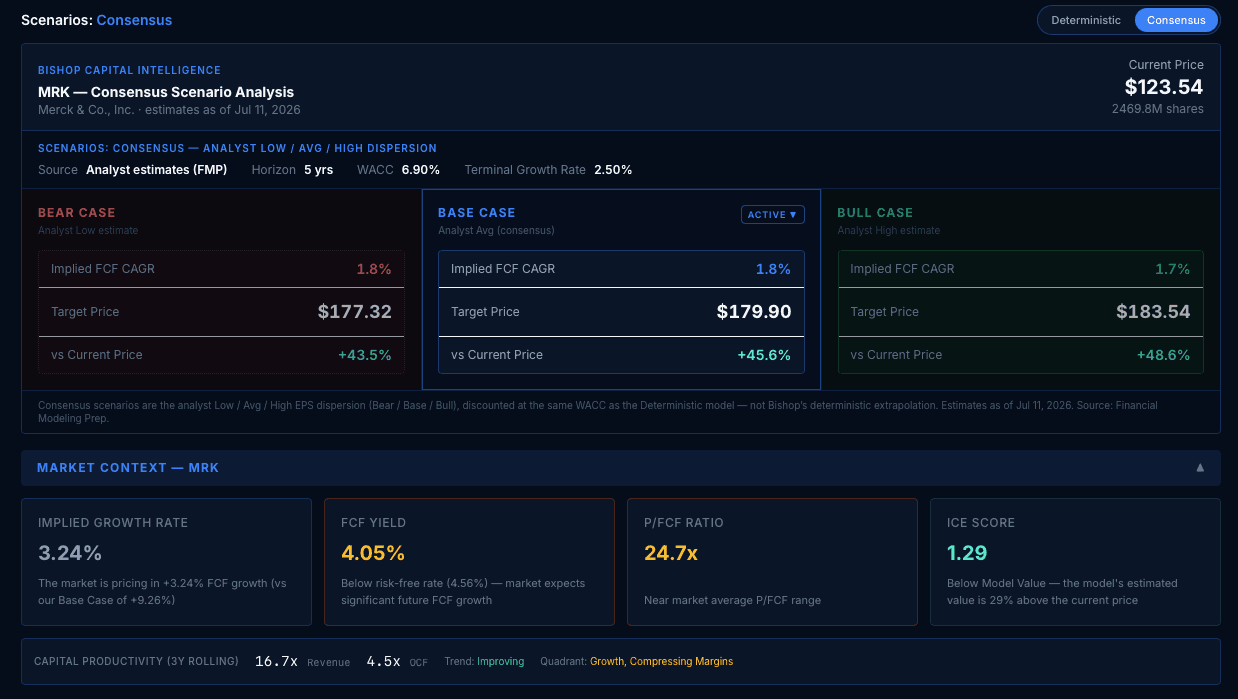Click the Scenarios: Consensus page heading
The width and height of the screenshot is (1238, 699).
click(97, 20)
